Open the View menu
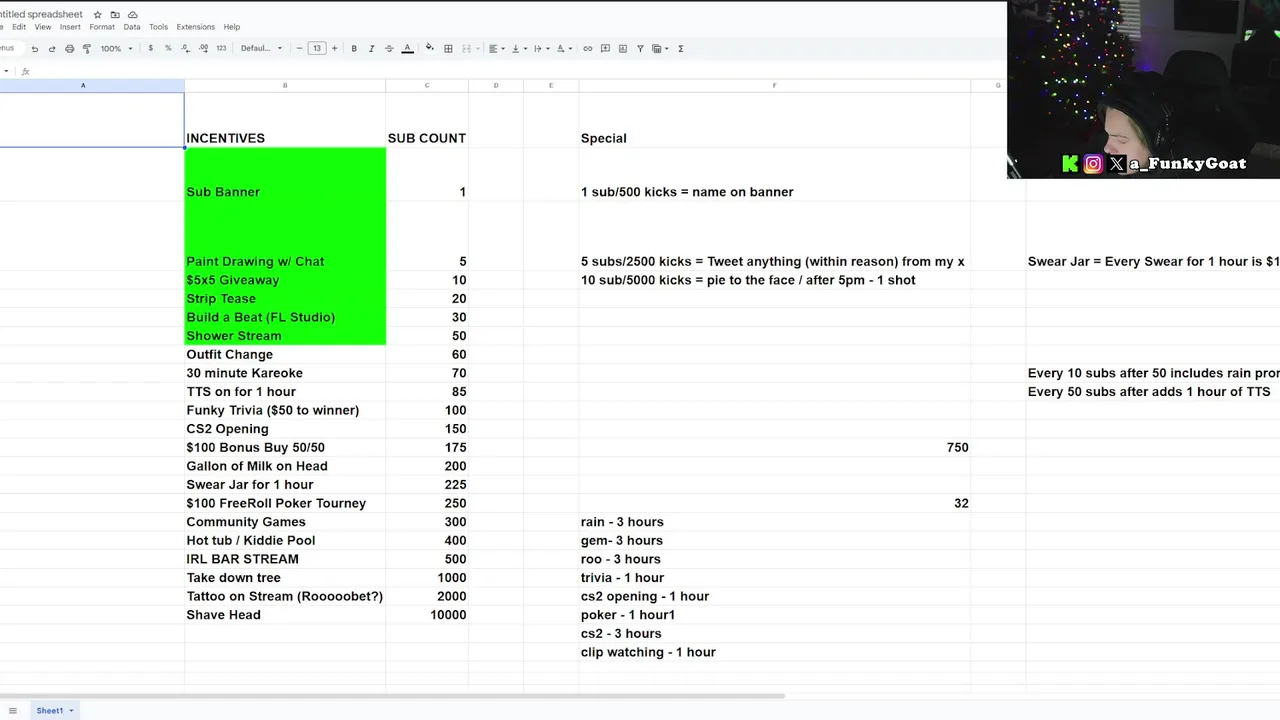Screen dimensions: 1280x720 point(43,27)
